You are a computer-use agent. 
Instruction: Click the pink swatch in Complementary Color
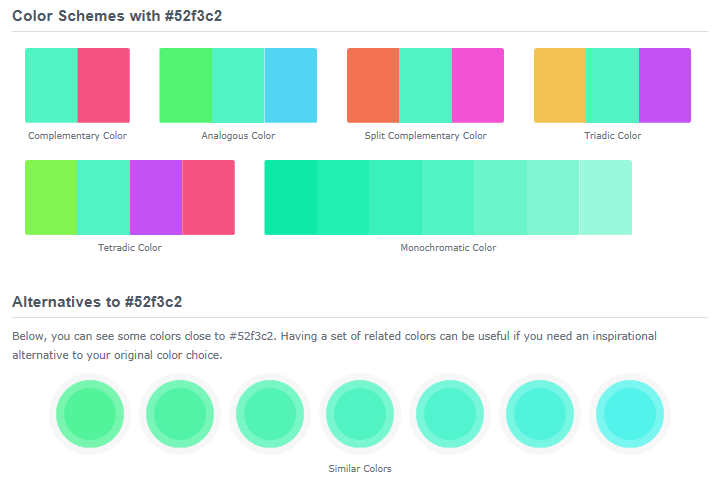(104, 85)
